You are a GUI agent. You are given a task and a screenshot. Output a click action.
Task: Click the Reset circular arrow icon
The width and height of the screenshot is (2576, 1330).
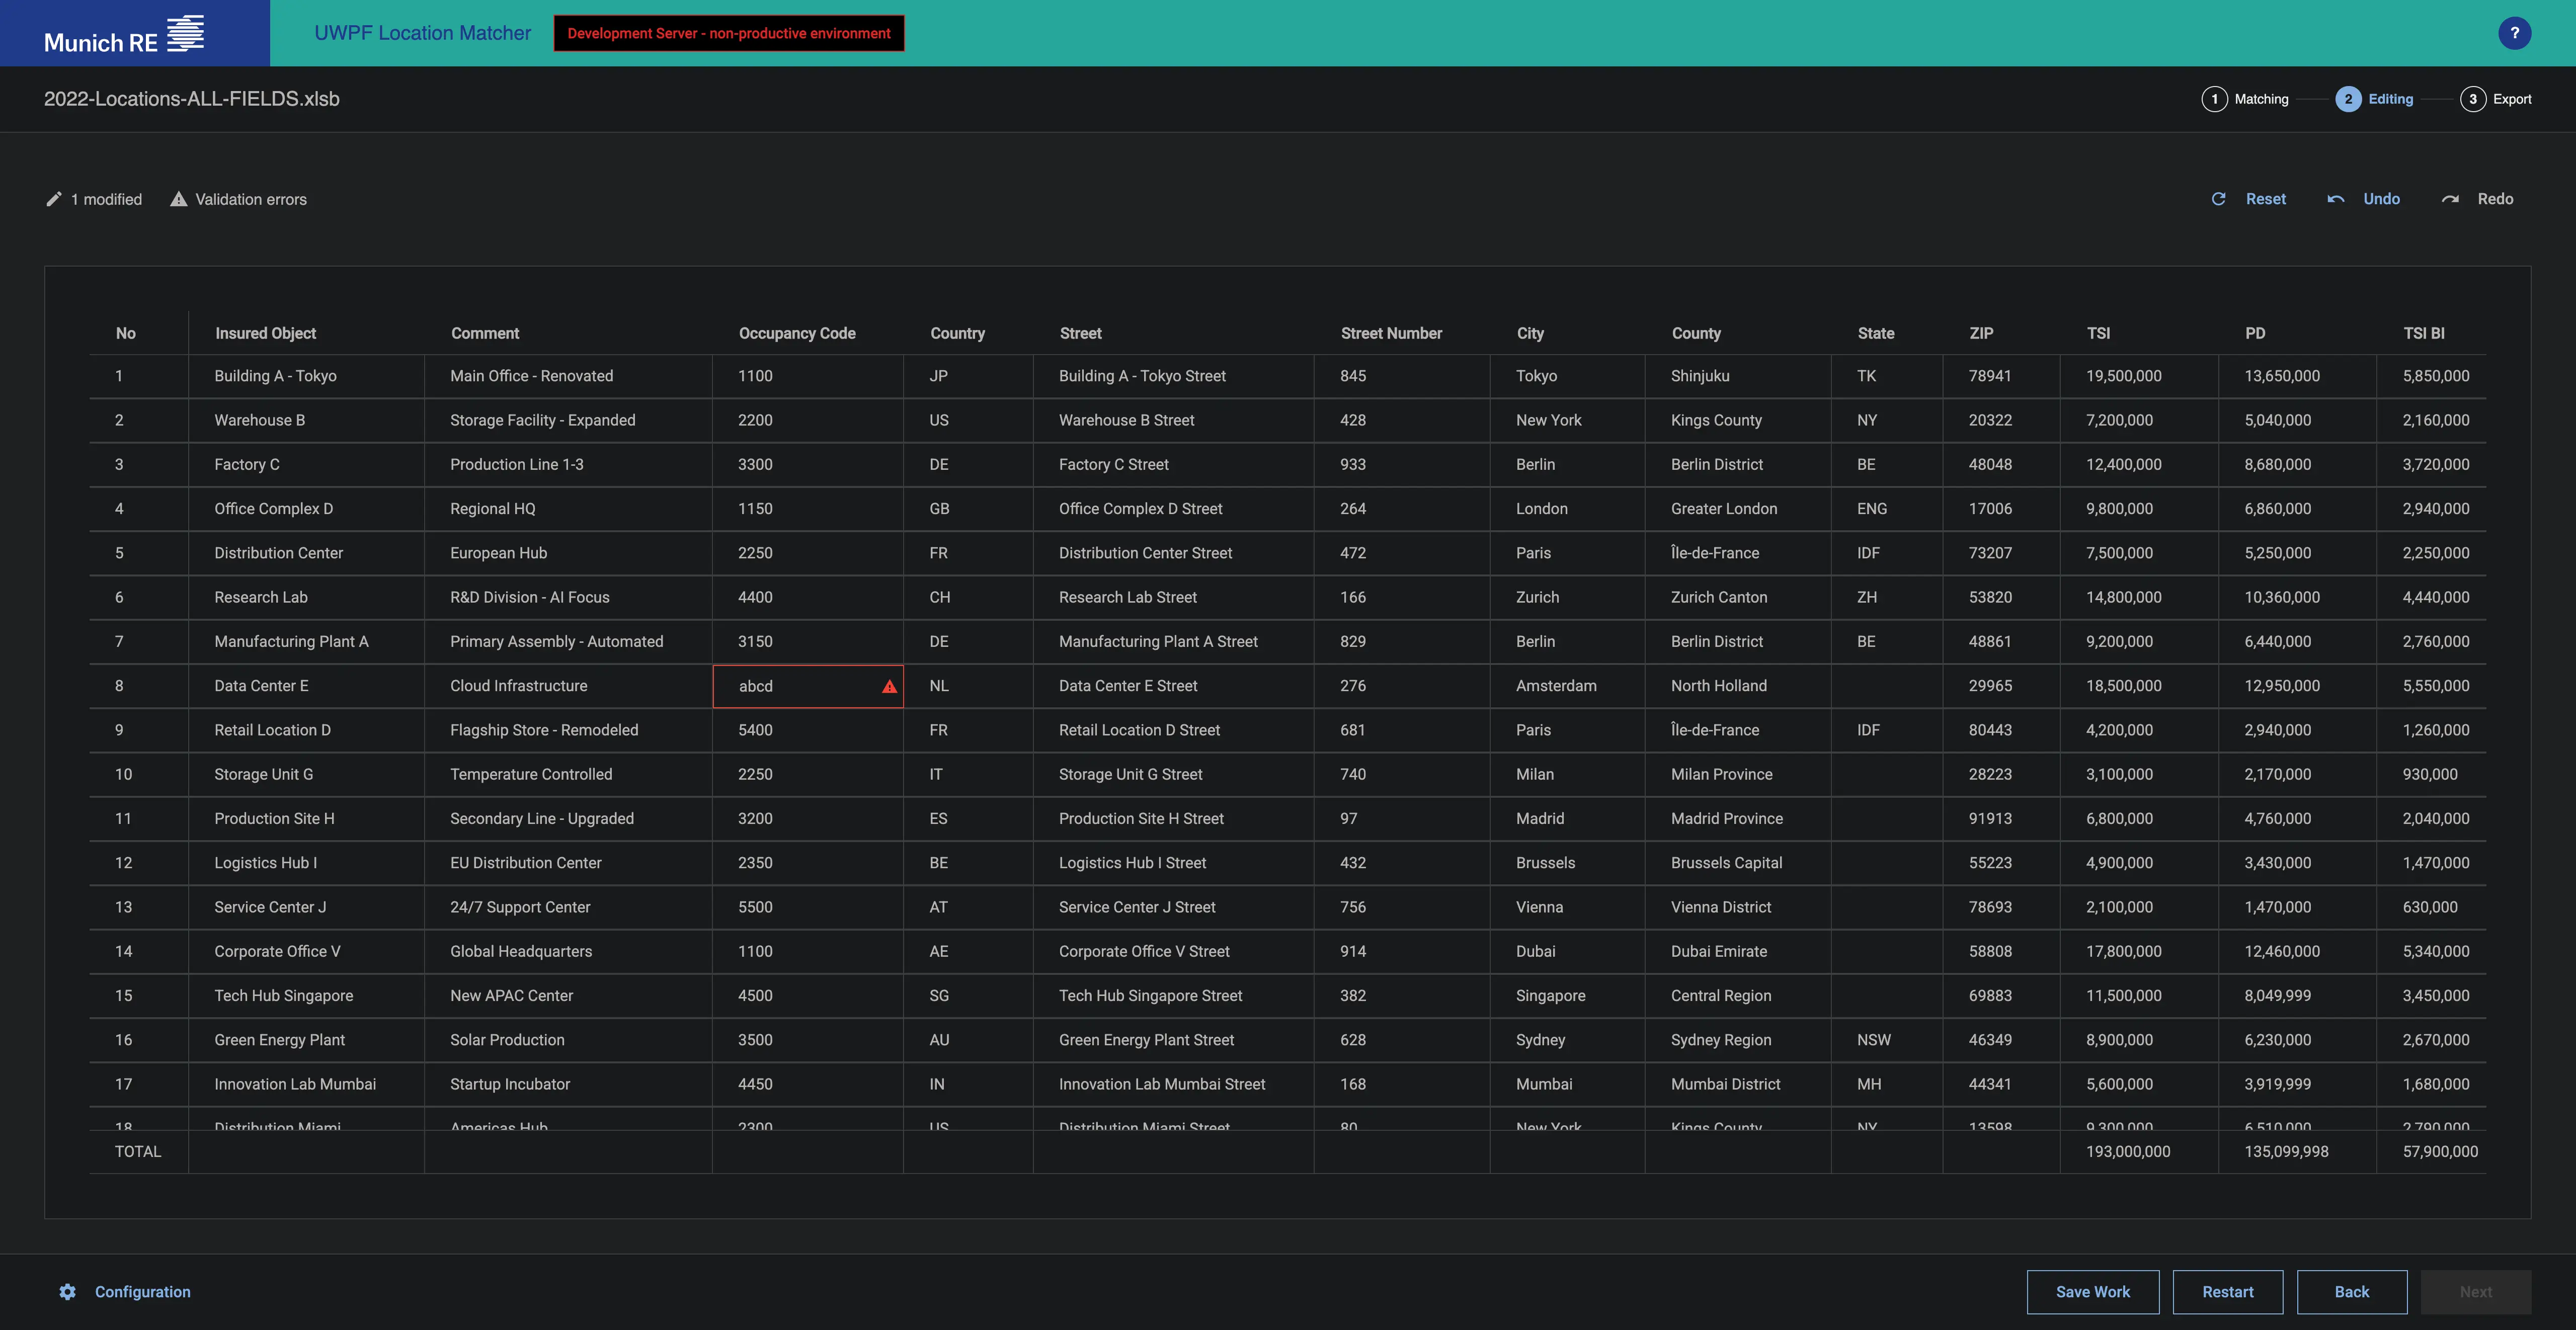(2218, 199)
